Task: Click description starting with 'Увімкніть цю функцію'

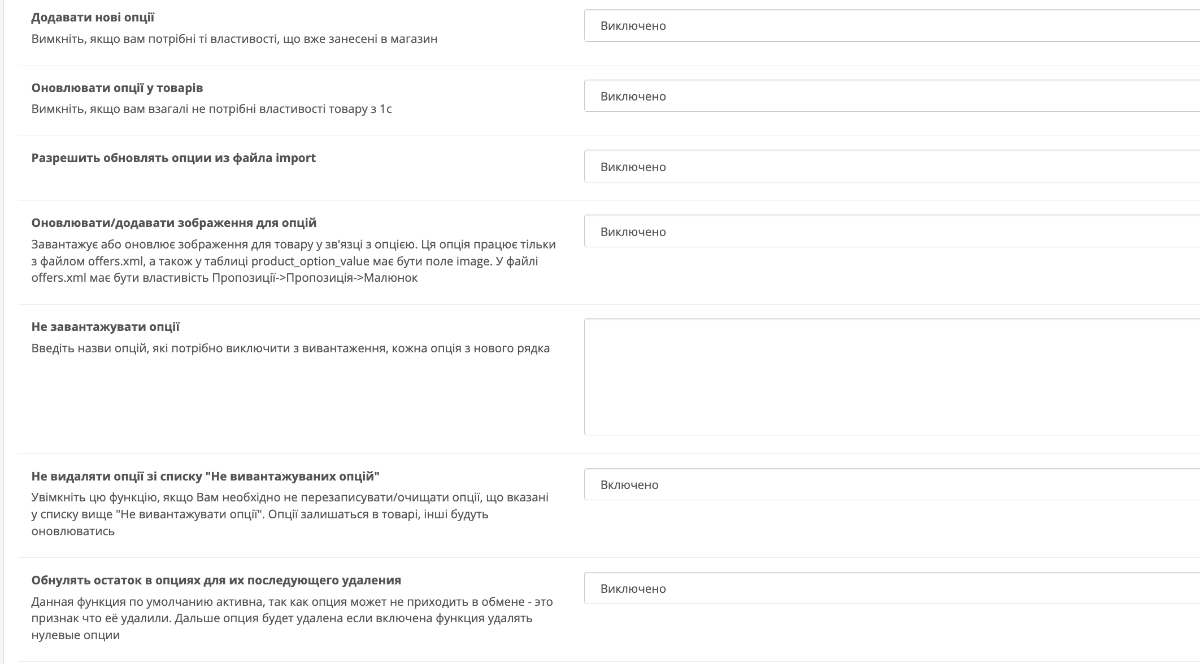Action: pyautogui.click(x=290, y=514)
